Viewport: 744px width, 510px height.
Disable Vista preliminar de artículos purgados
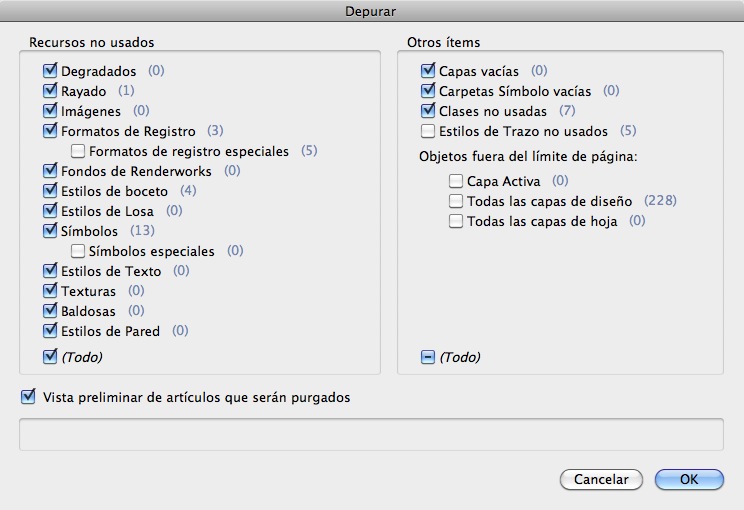pyautogui.click(x=27, y=397)
